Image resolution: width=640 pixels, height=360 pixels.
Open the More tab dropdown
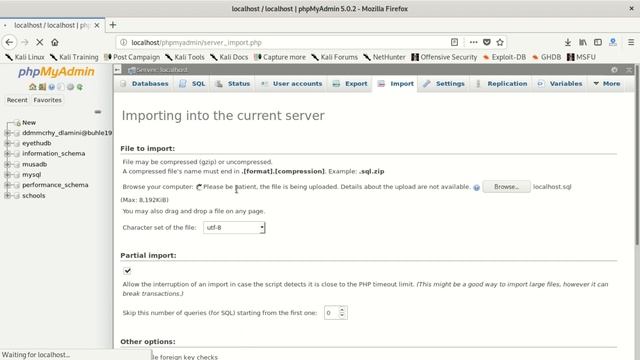tap(607, 83)
